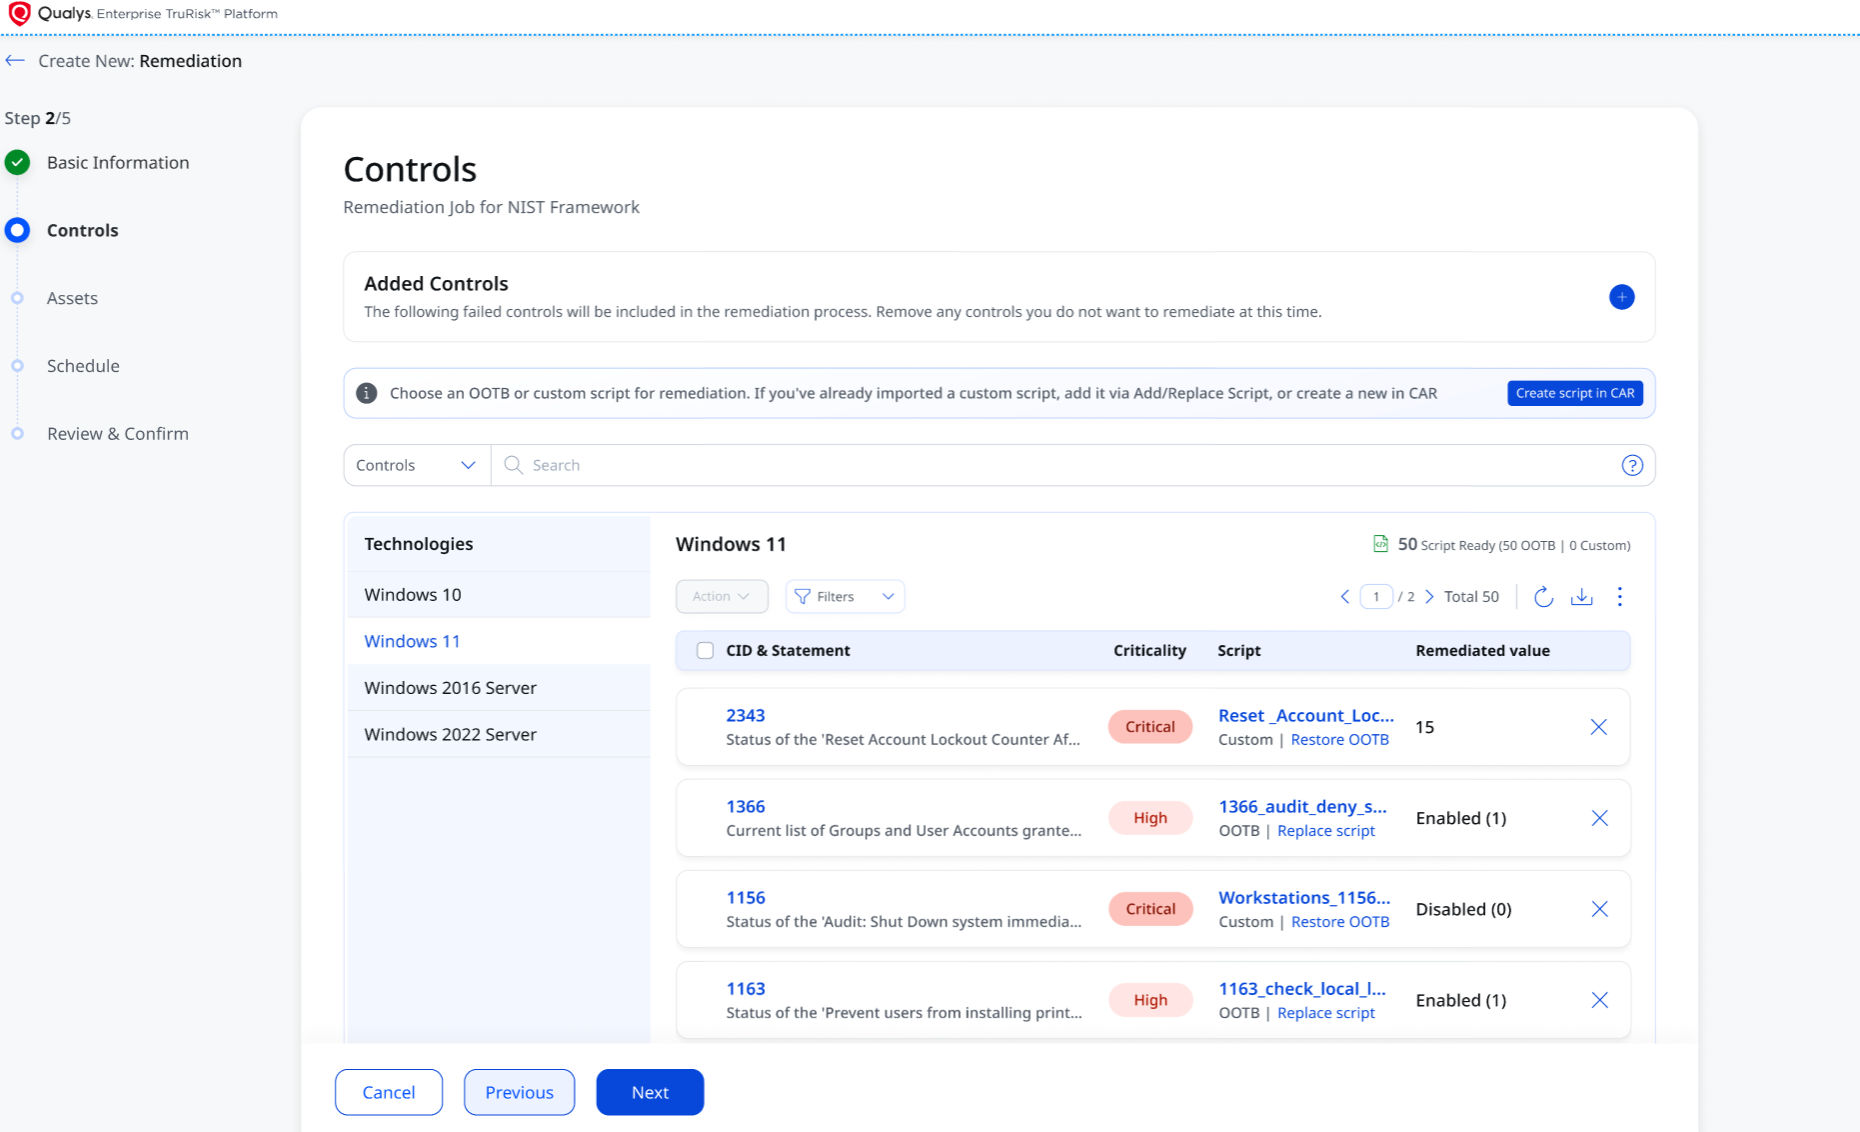The image size is (1860, 1132).
Task: Click the Script column header
Action: tap(1239, 651)
